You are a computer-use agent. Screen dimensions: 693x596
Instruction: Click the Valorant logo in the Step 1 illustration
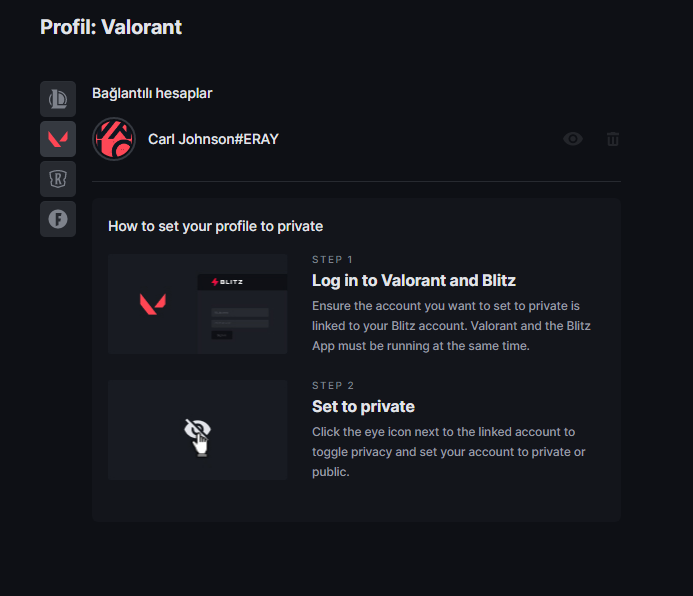[x=152, y=303]
